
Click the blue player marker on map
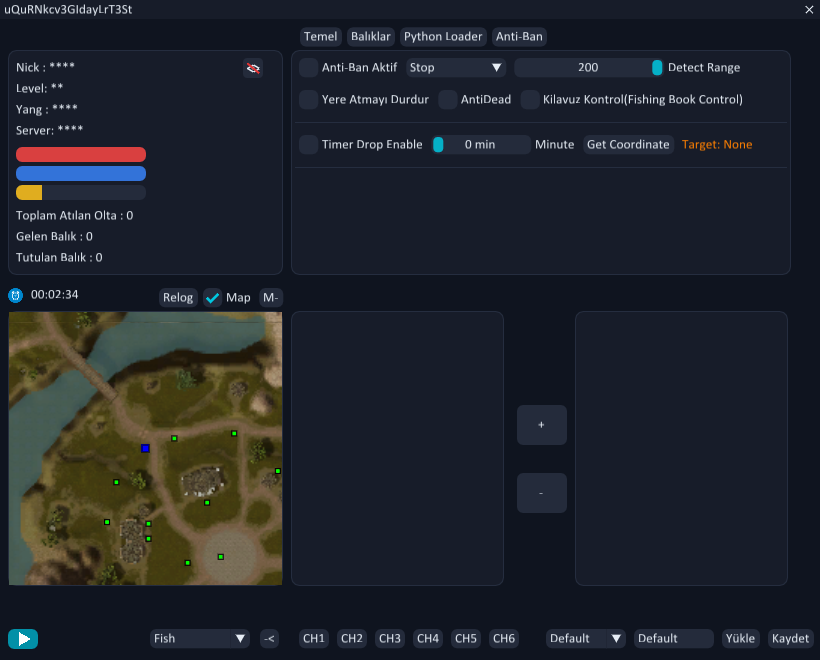(x=145, y=448)
